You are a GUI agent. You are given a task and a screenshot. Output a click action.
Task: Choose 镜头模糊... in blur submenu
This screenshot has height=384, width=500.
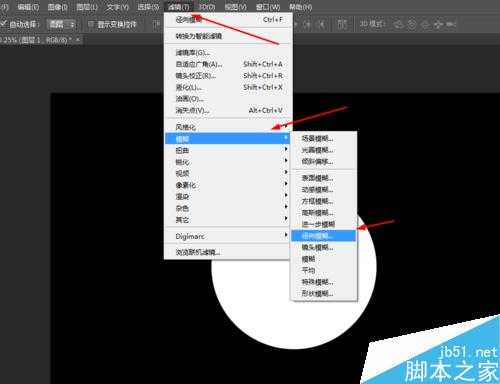click(x=324, y=247)
